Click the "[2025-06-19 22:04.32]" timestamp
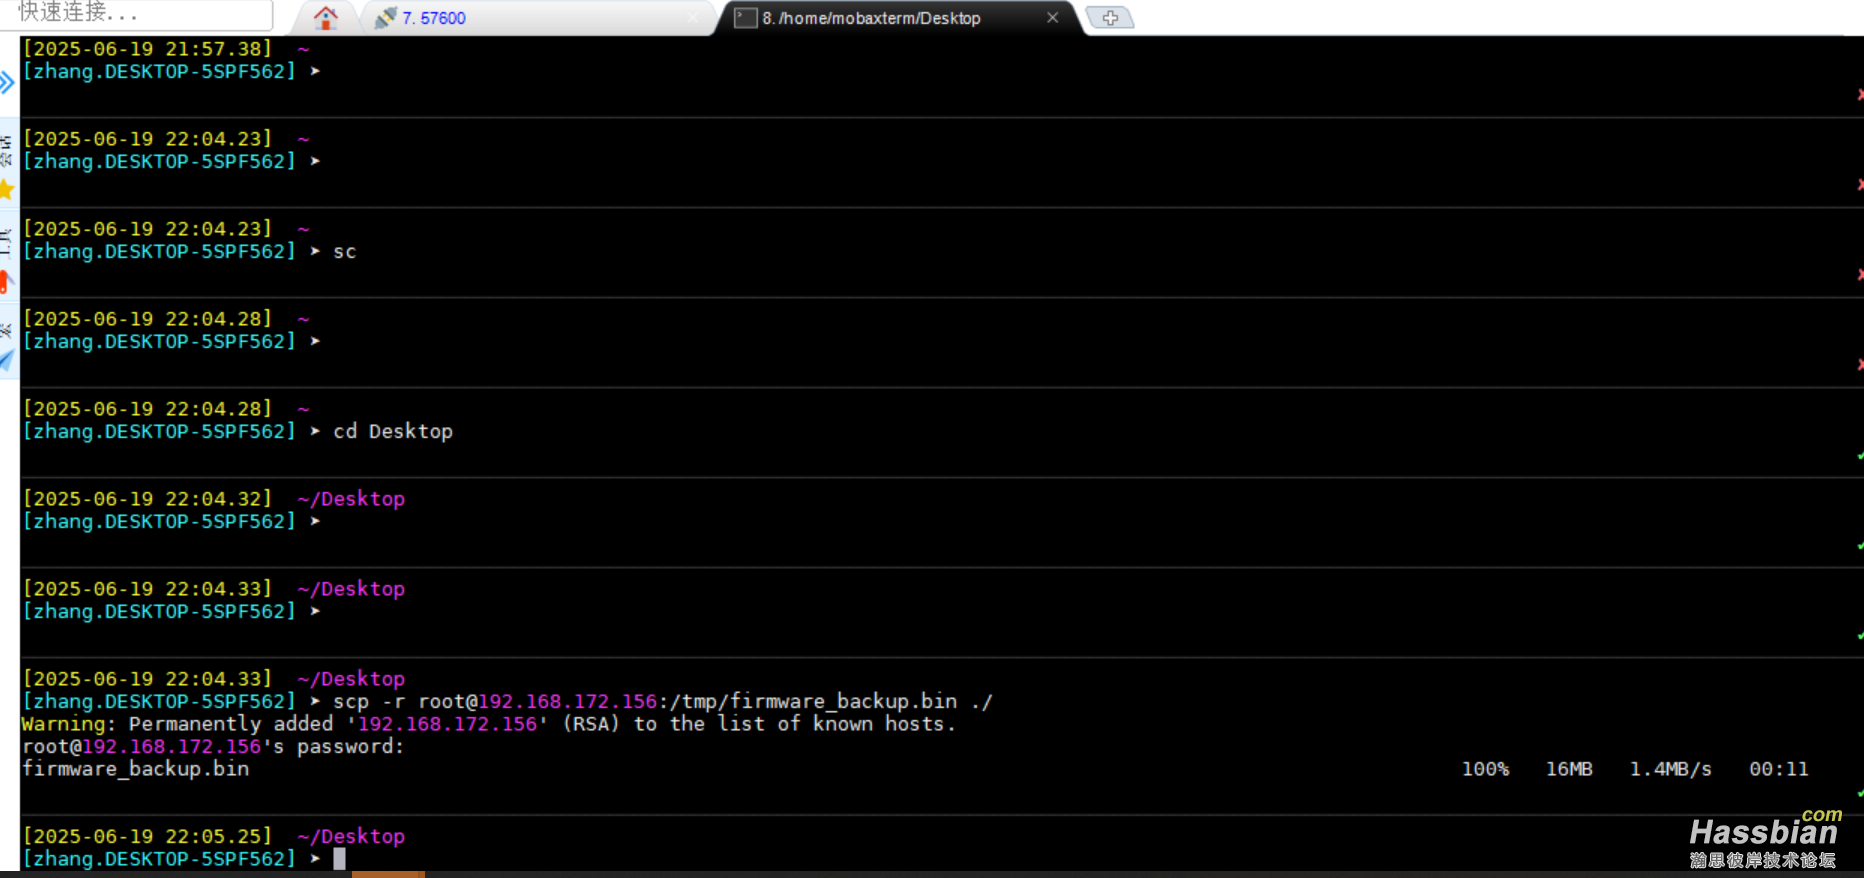Viewport: 1864px width, 878px height. coord(147,498)
